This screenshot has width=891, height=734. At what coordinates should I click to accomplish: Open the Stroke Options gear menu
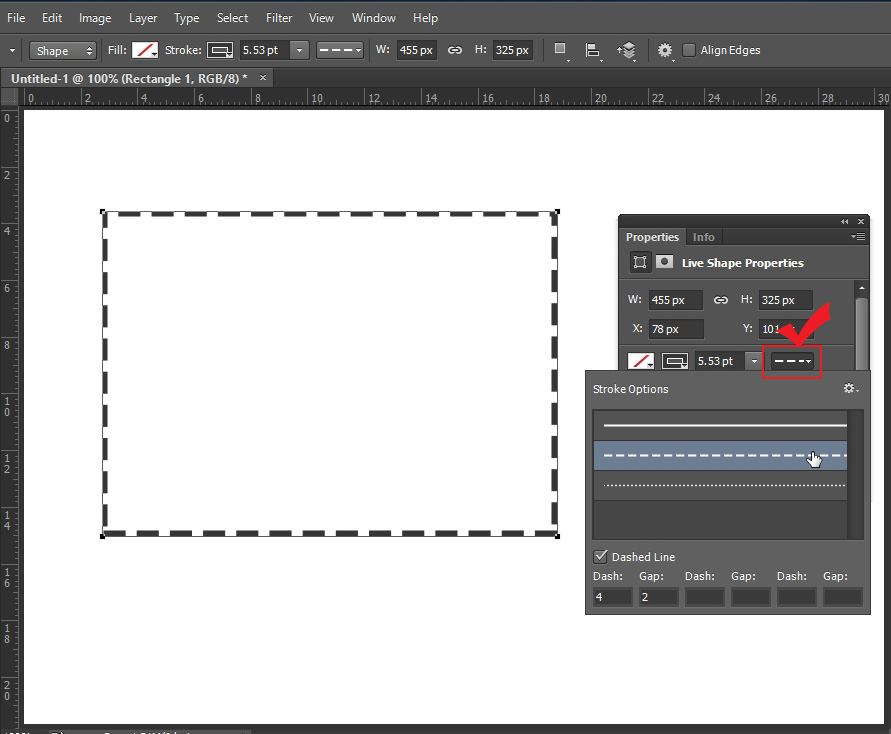tap(851, 388)
